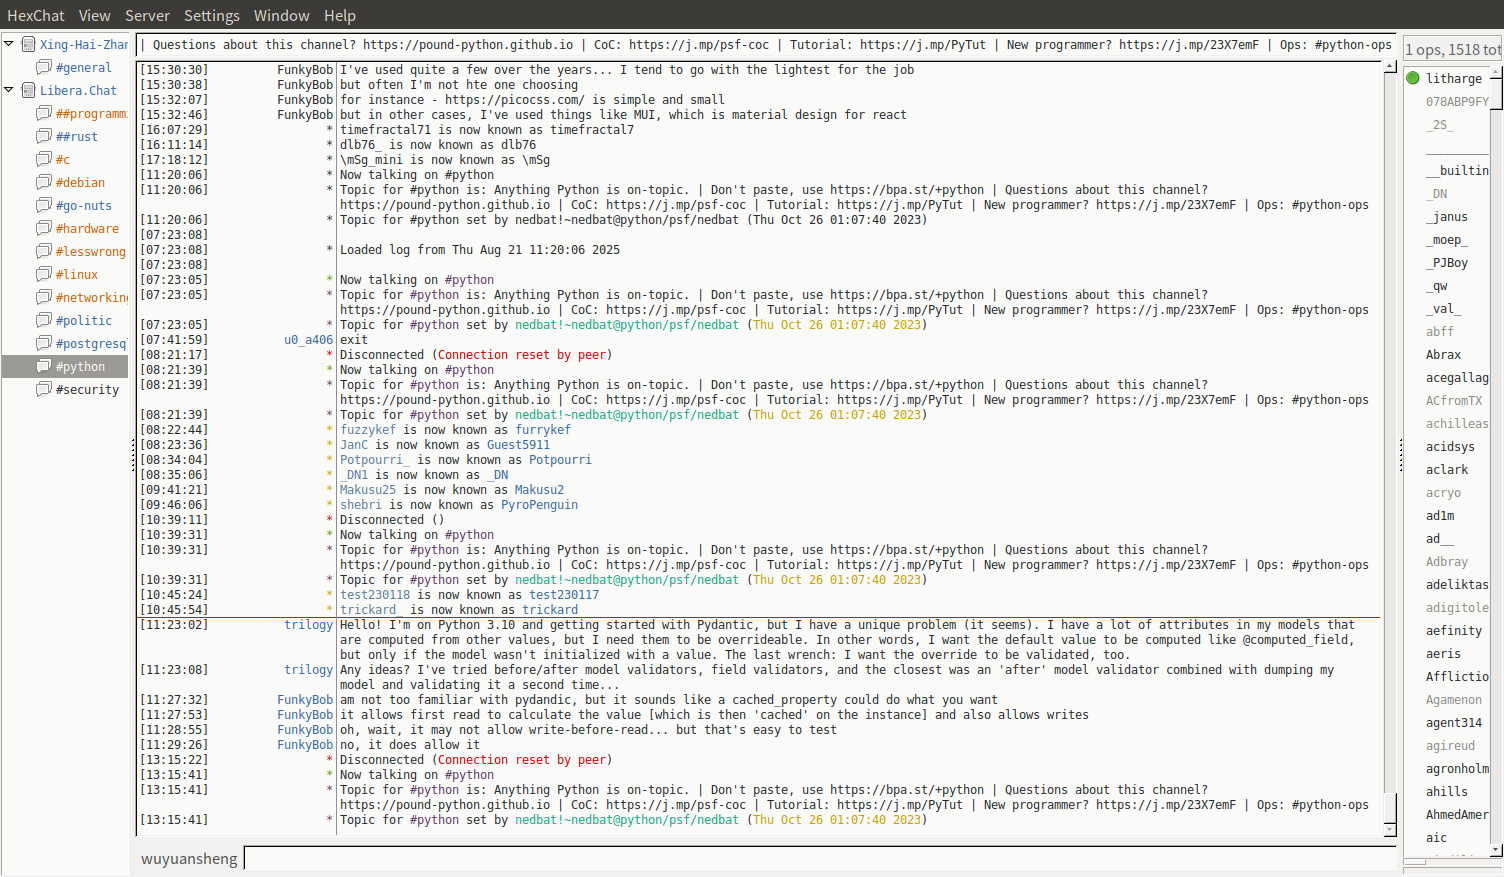
Task: Click the wuyuansheng nickname button
Action: 189,858
